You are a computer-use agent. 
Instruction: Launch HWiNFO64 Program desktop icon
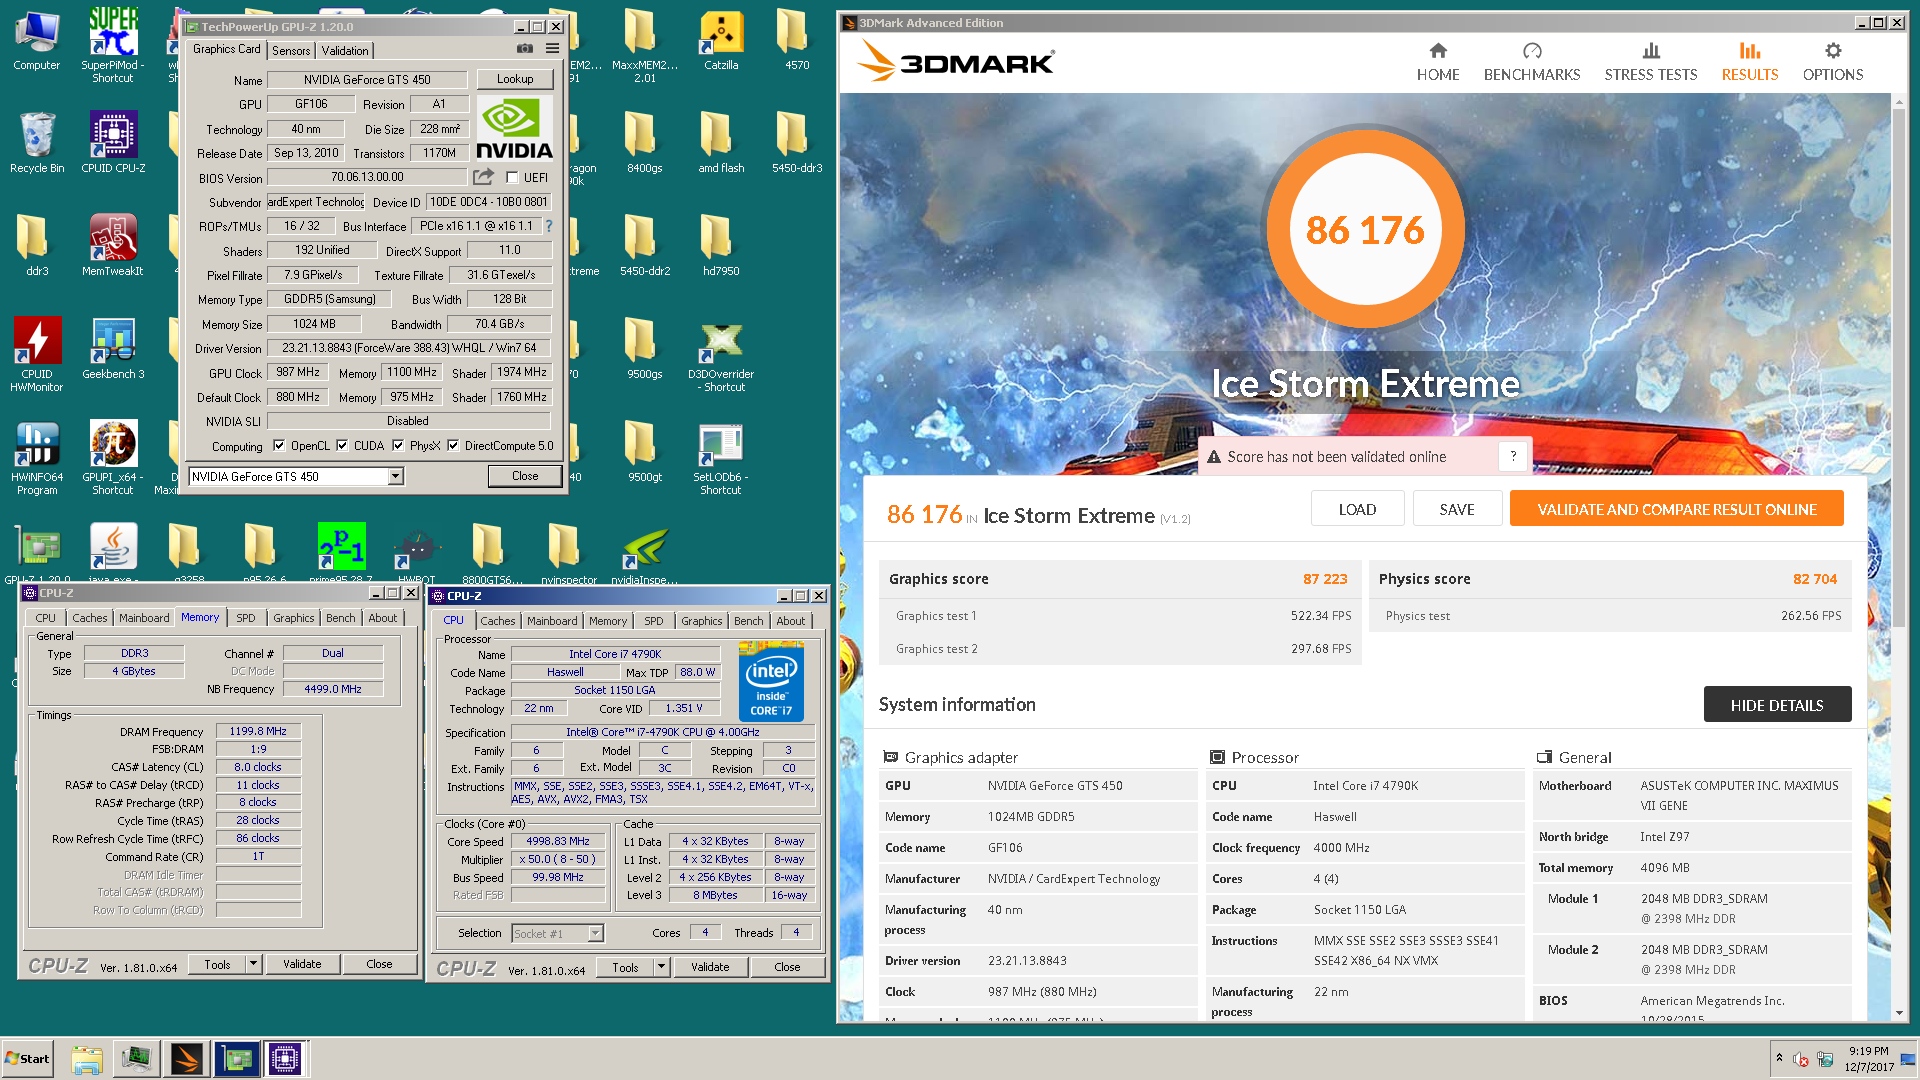(37, 458)
